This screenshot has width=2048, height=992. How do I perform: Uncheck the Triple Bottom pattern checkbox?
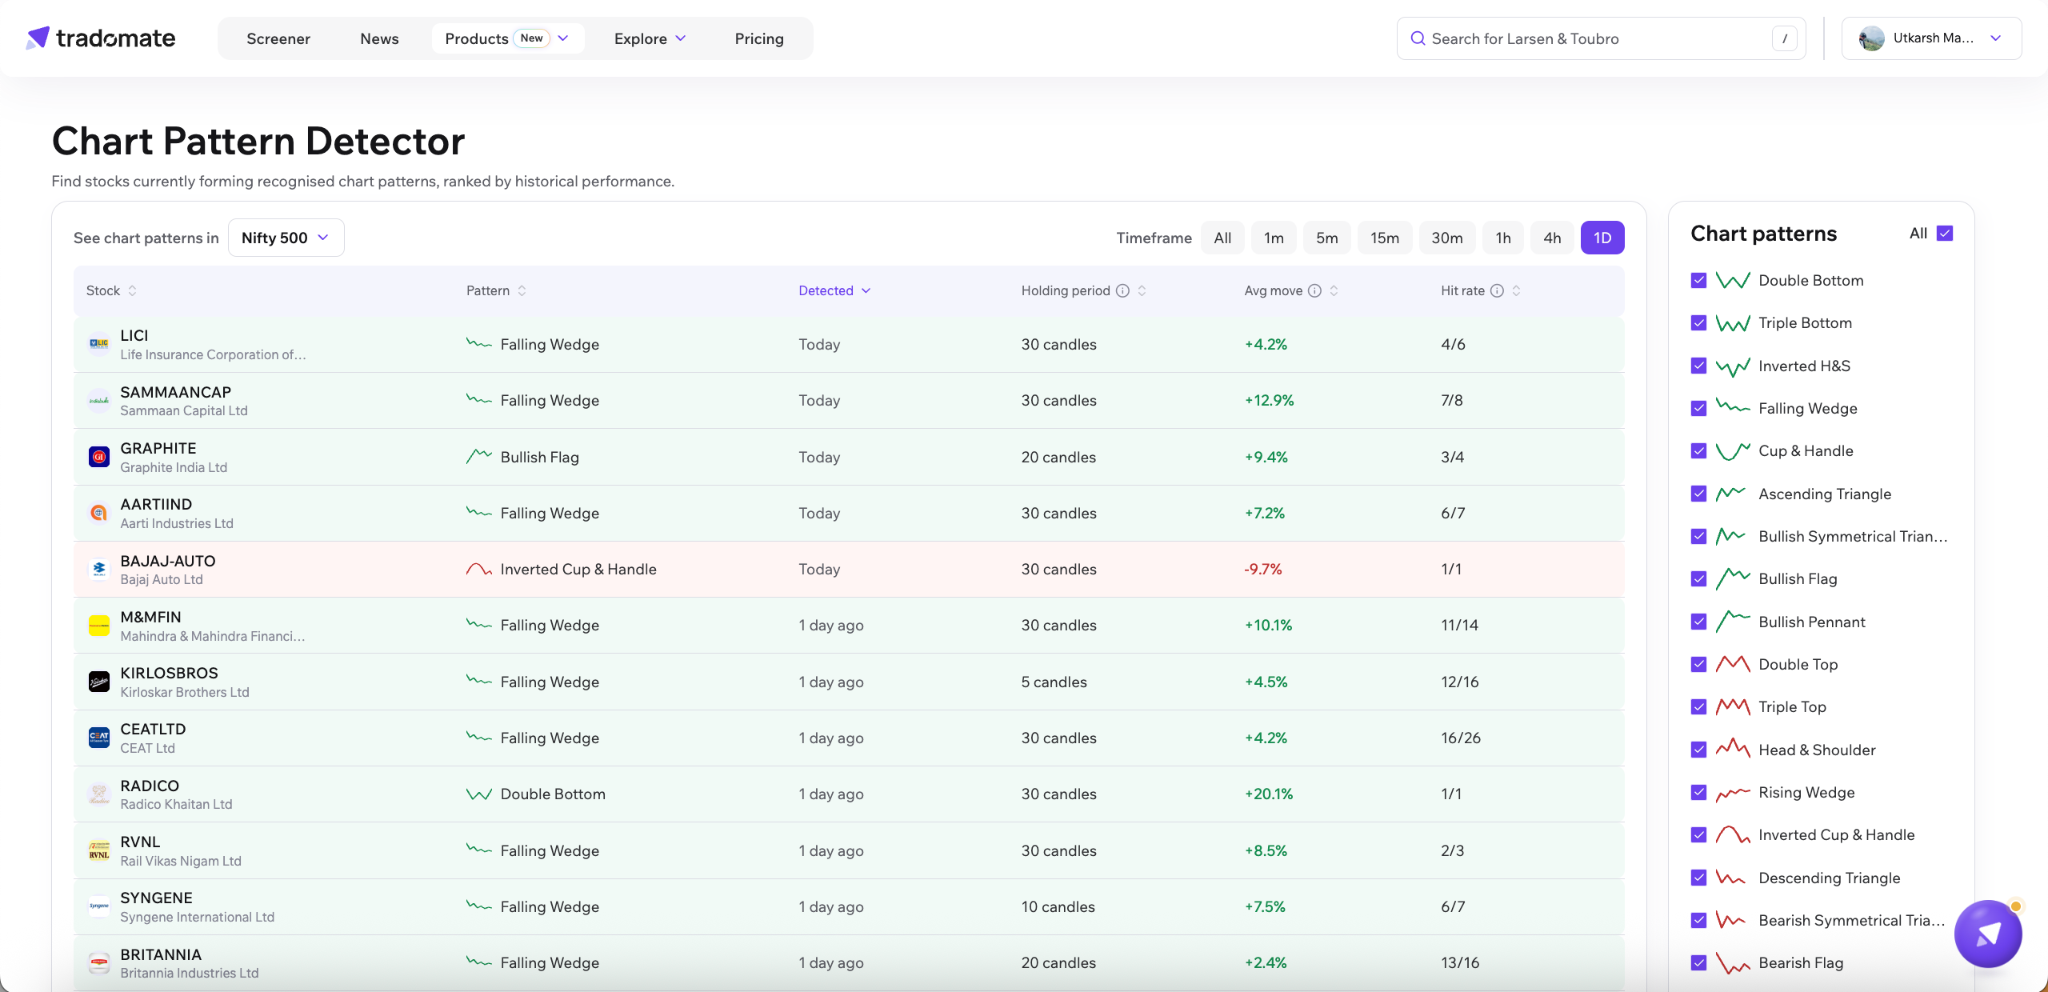point(1698,323)
